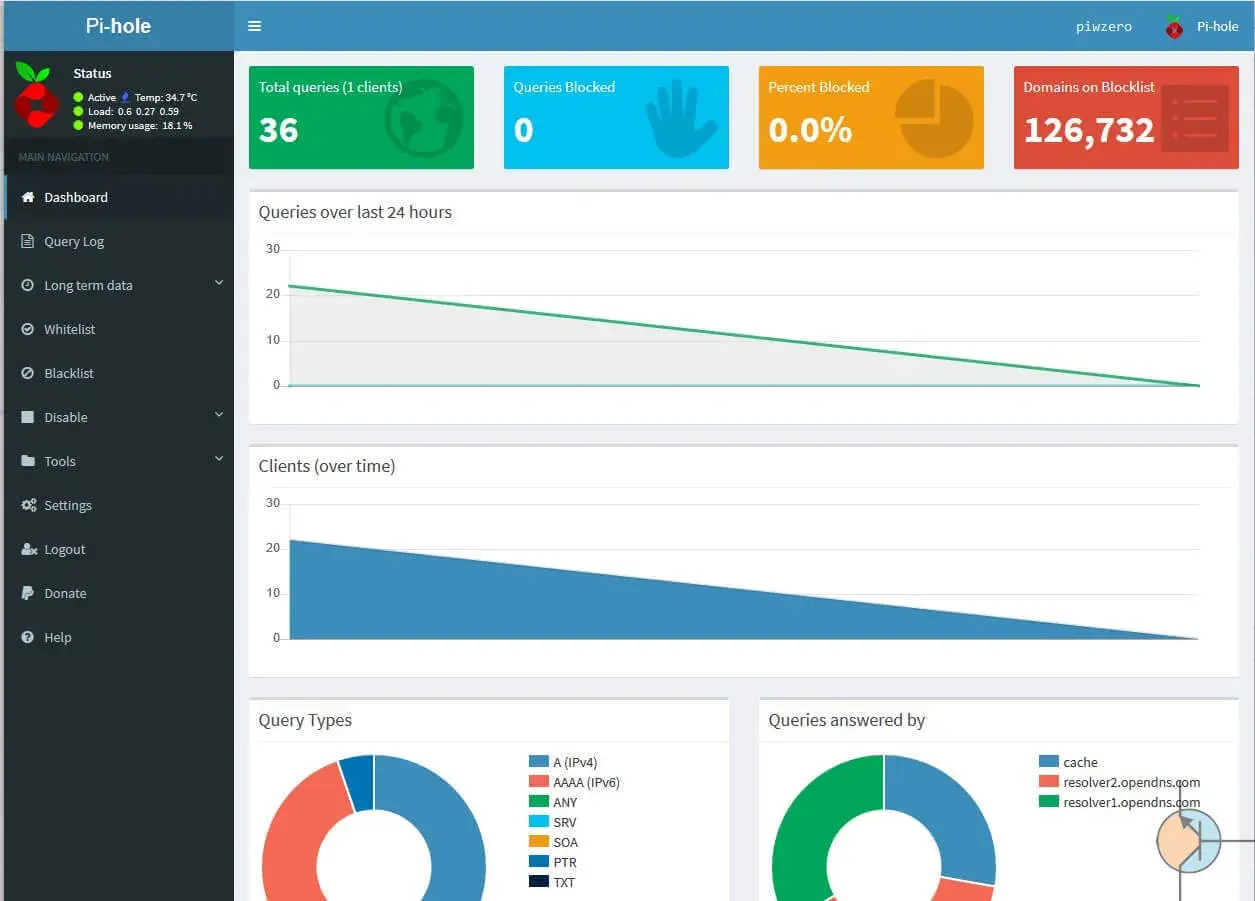This screenshot has width=1255, height=901.
Task: Click the green line in Queries over last 24 hours
Action: [744, 336]
